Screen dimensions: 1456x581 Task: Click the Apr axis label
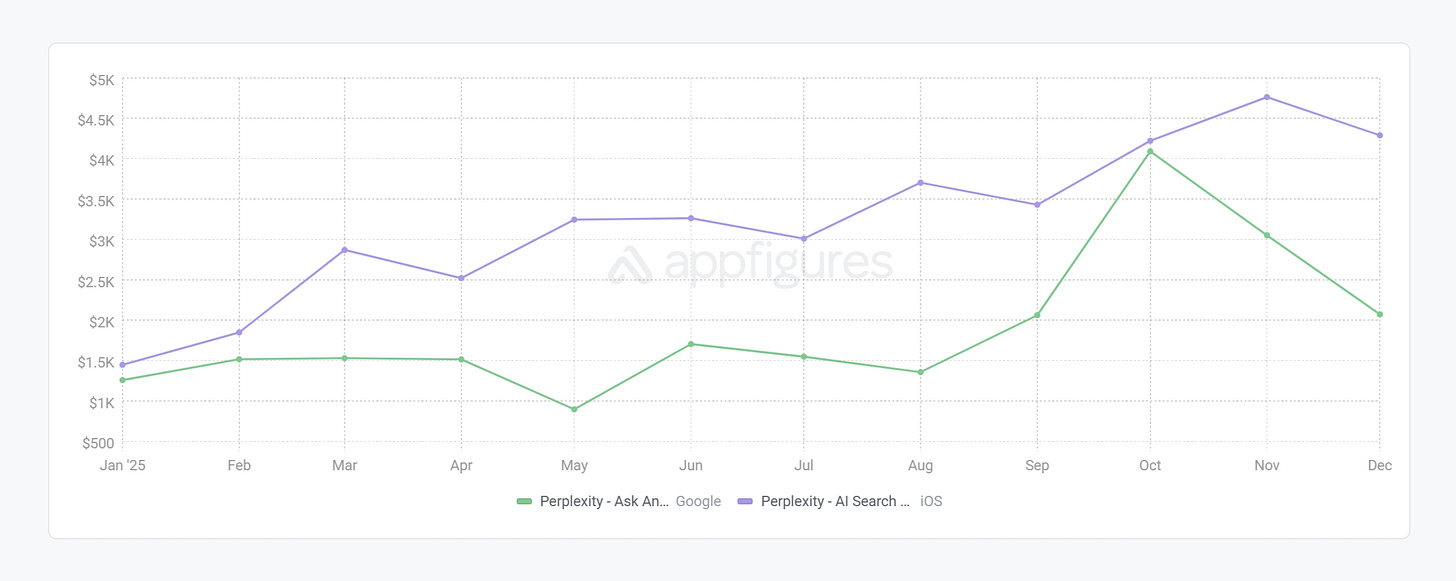tap(461, 466)
